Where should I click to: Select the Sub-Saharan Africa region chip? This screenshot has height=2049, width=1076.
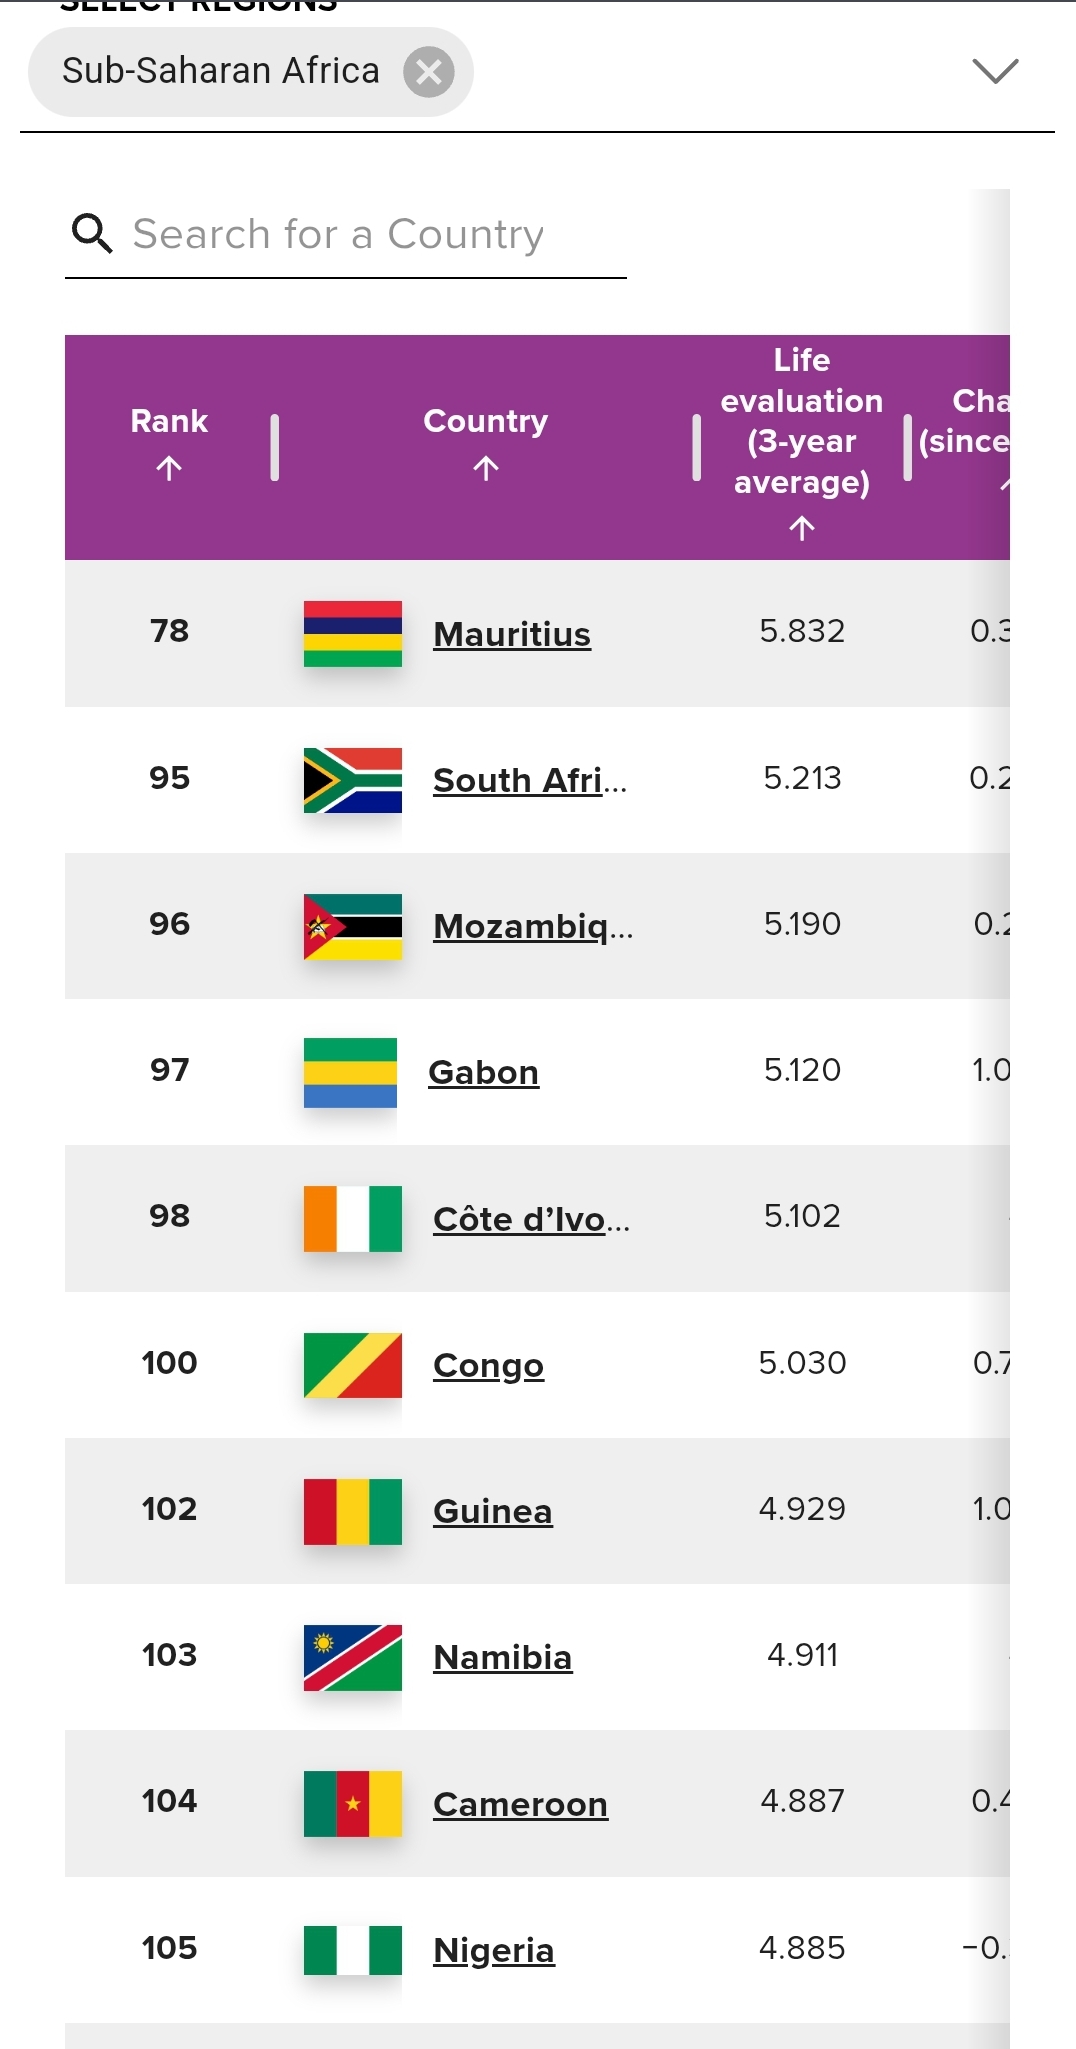pos(221,72)
